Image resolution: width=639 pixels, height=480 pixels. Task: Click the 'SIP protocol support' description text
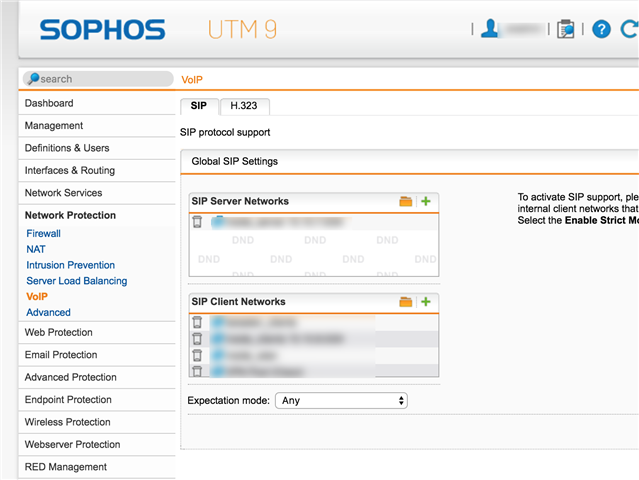coord(225,132)
